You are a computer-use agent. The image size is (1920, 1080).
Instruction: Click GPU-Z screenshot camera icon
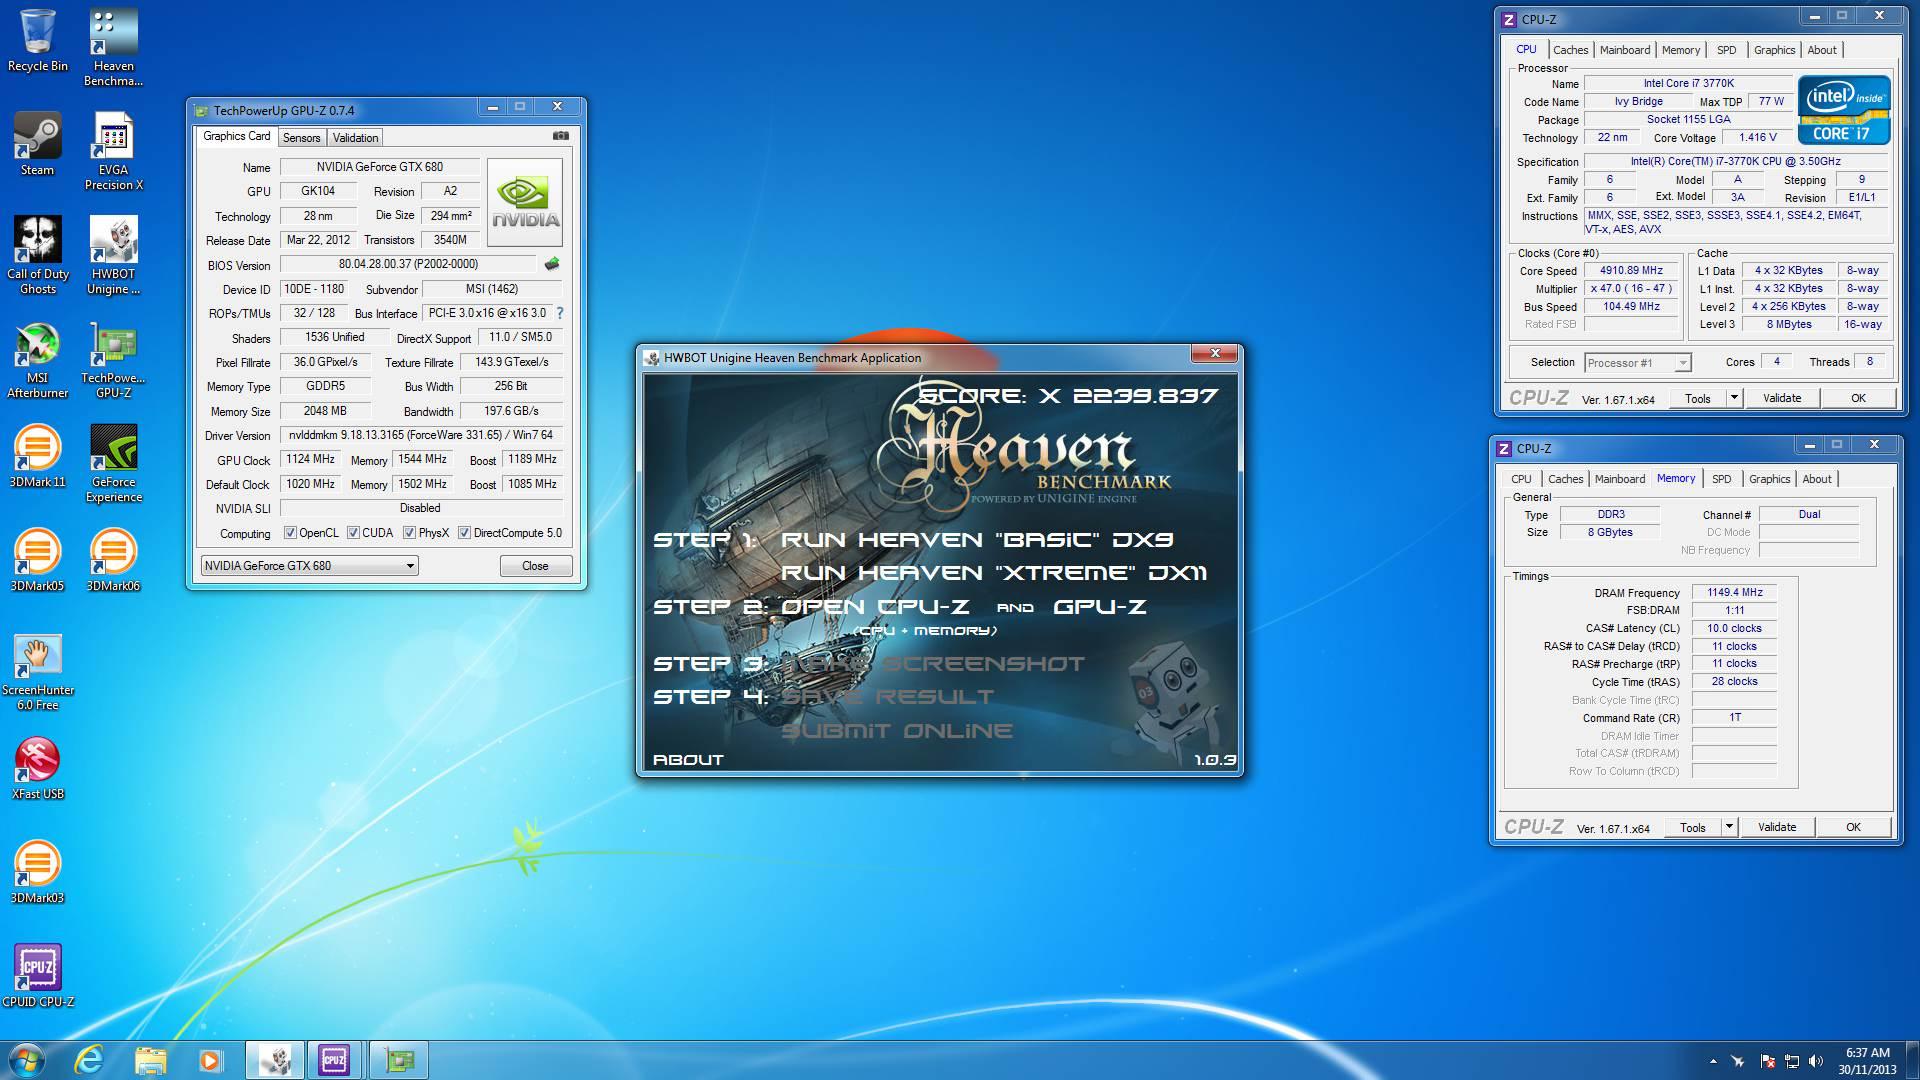(x=561, y=136)
